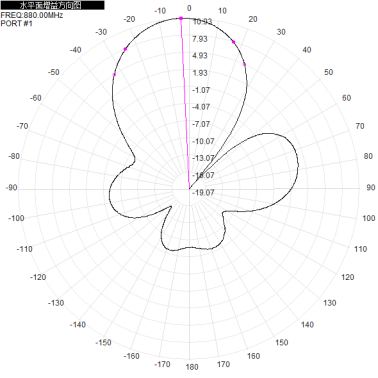Click the -19.07 gain scale value
The width and height of the screenshot is (378, 378).
203,192
